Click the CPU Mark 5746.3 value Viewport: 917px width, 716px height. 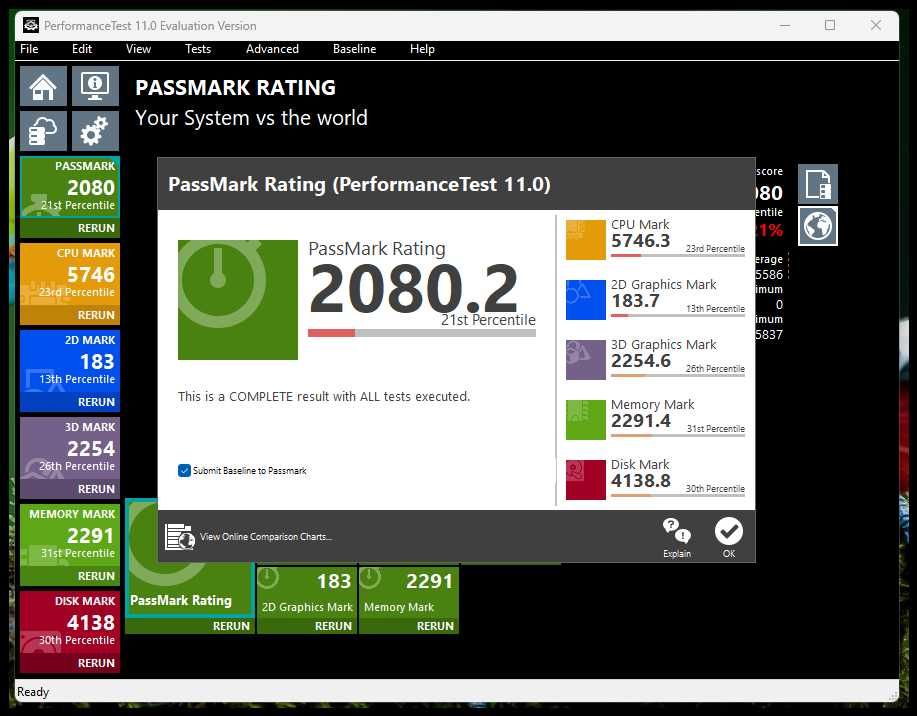point(640,240)
